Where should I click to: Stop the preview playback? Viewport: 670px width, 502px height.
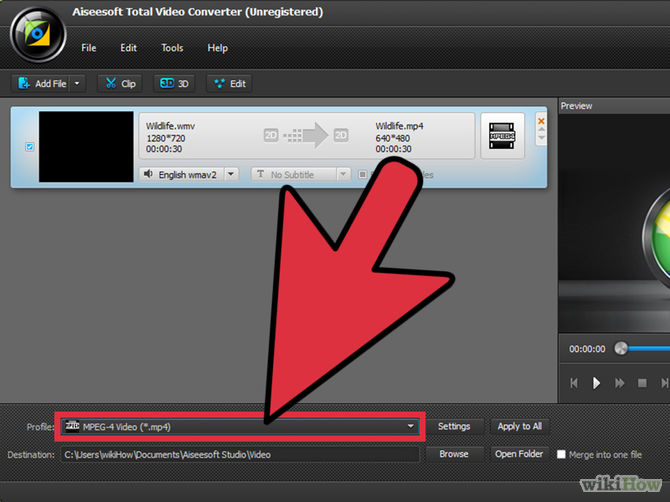coord(642,383)
